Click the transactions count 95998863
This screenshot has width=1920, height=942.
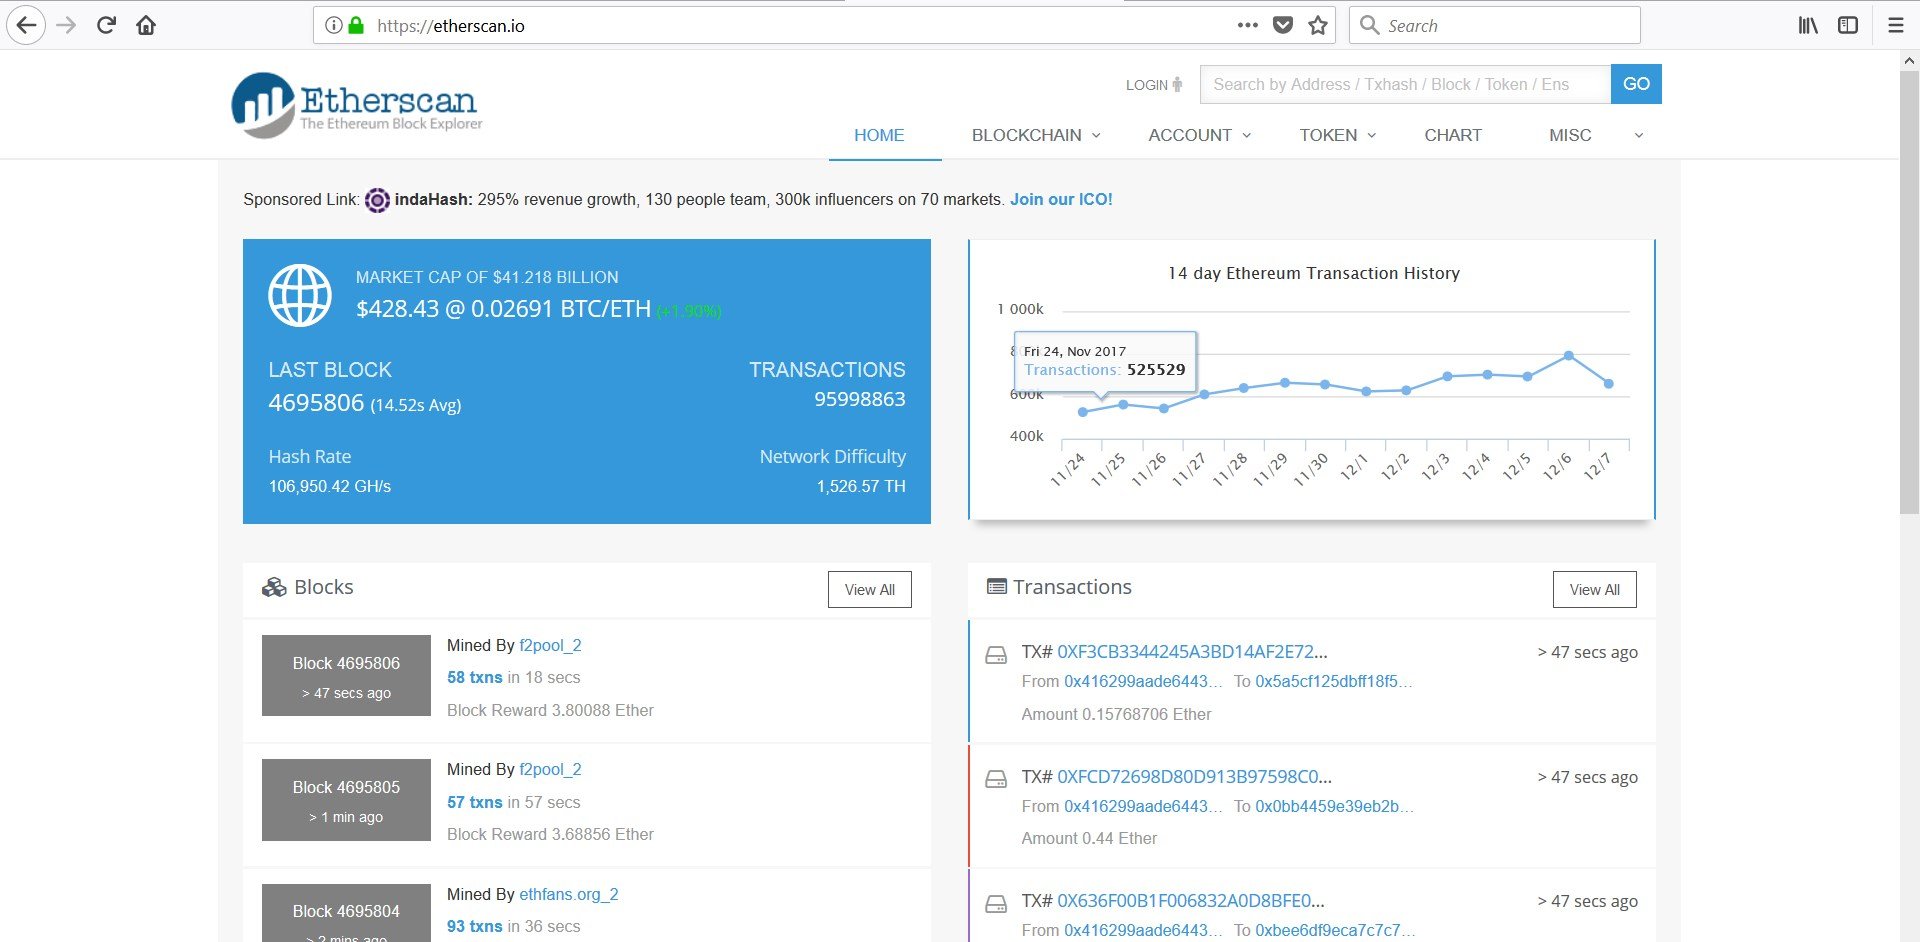pos(860,399)
